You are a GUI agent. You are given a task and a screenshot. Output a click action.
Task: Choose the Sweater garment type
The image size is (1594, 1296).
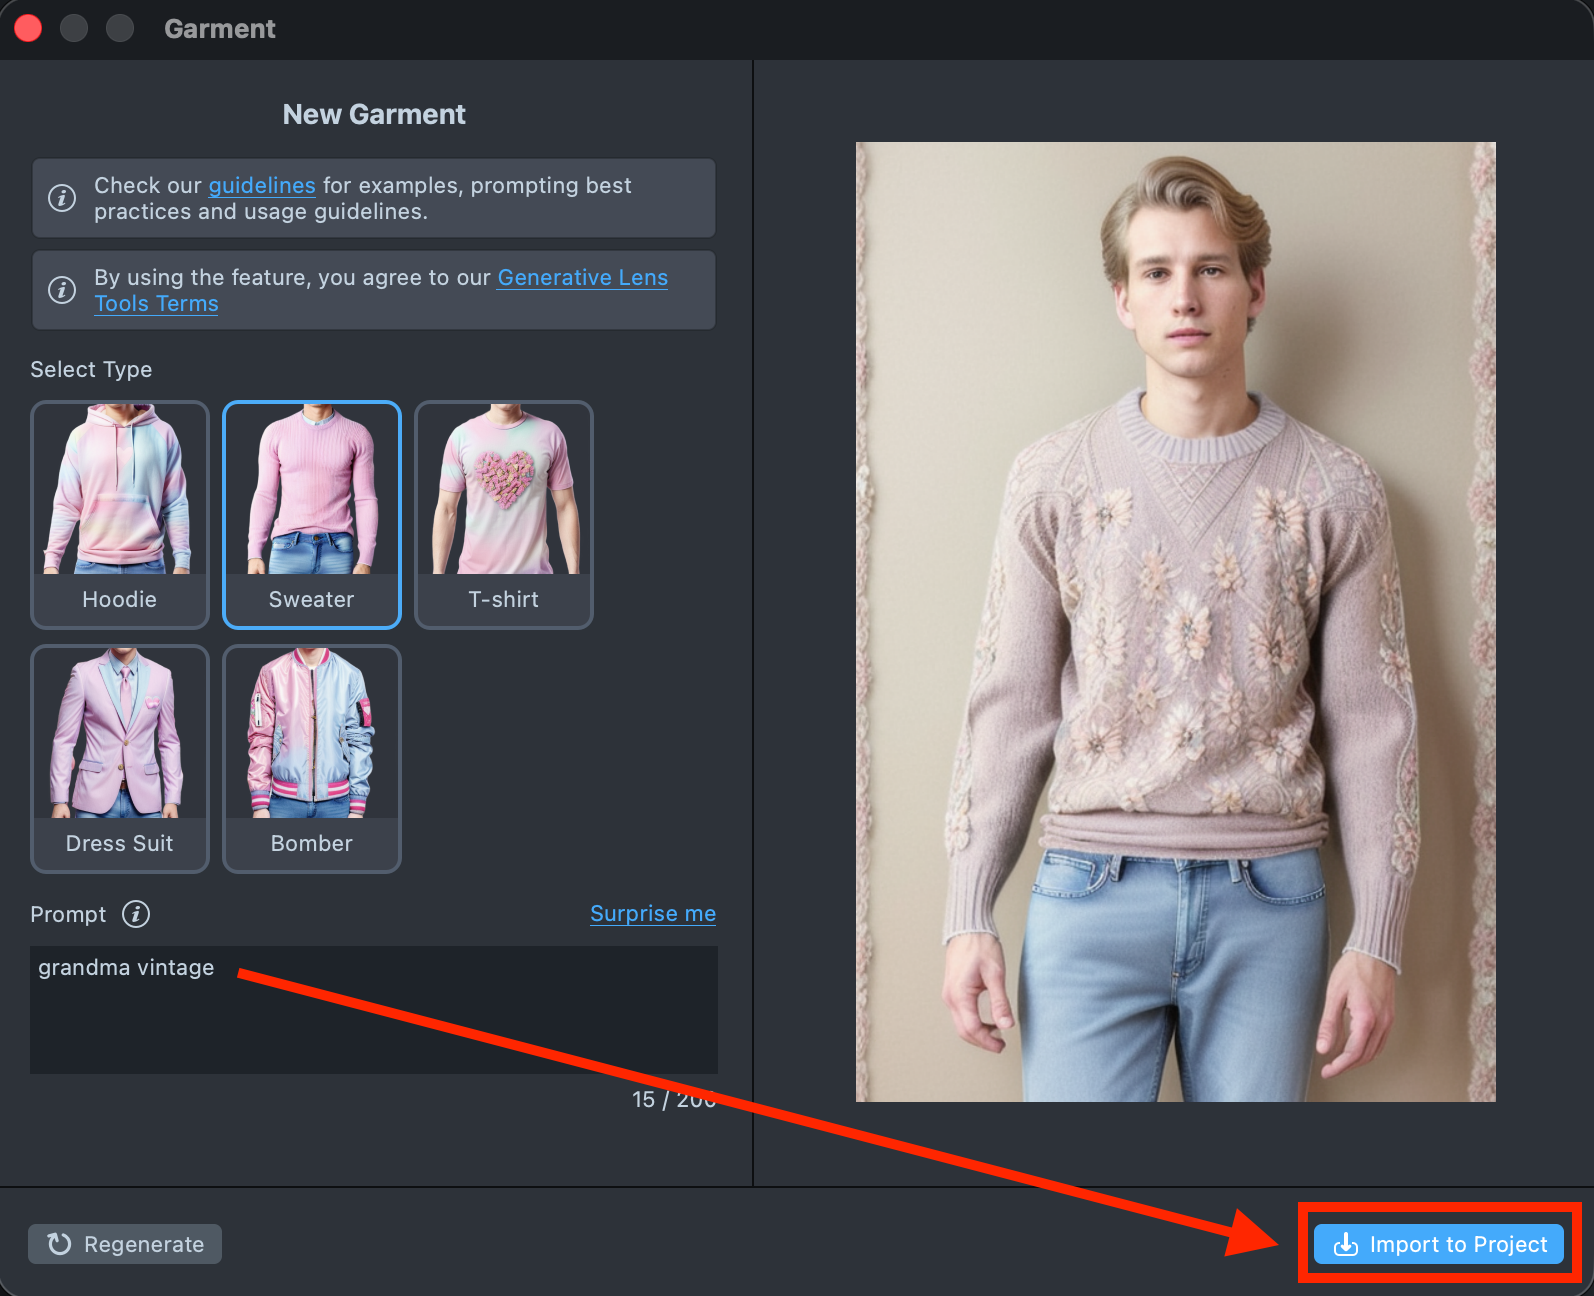312,514
